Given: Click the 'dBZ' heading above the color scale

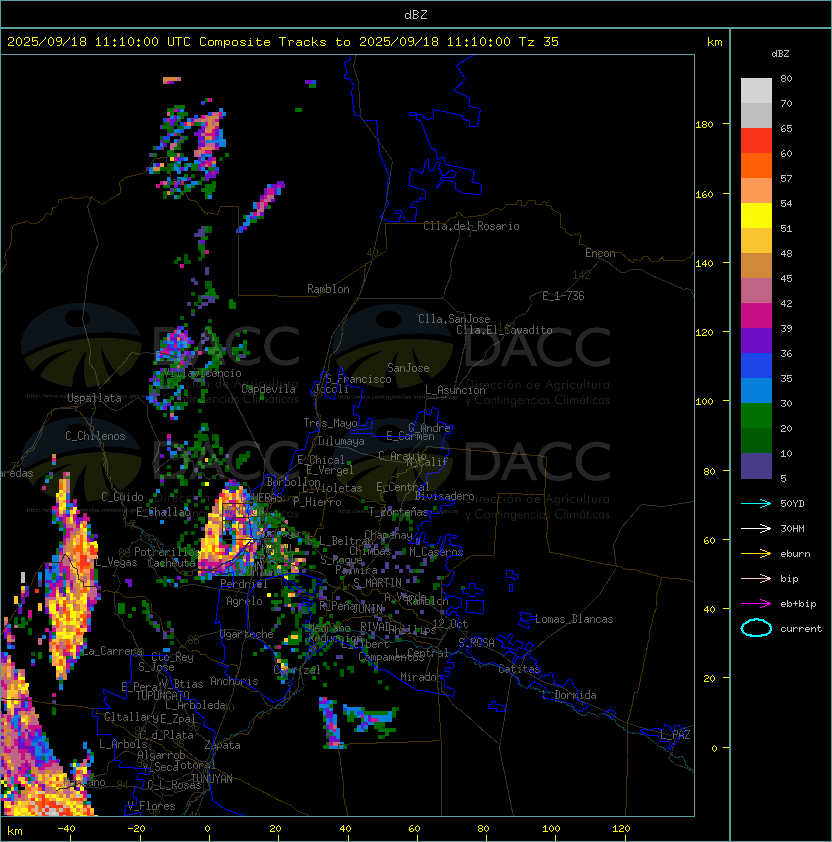Looking at the screenshot, I should click(780, 54).
